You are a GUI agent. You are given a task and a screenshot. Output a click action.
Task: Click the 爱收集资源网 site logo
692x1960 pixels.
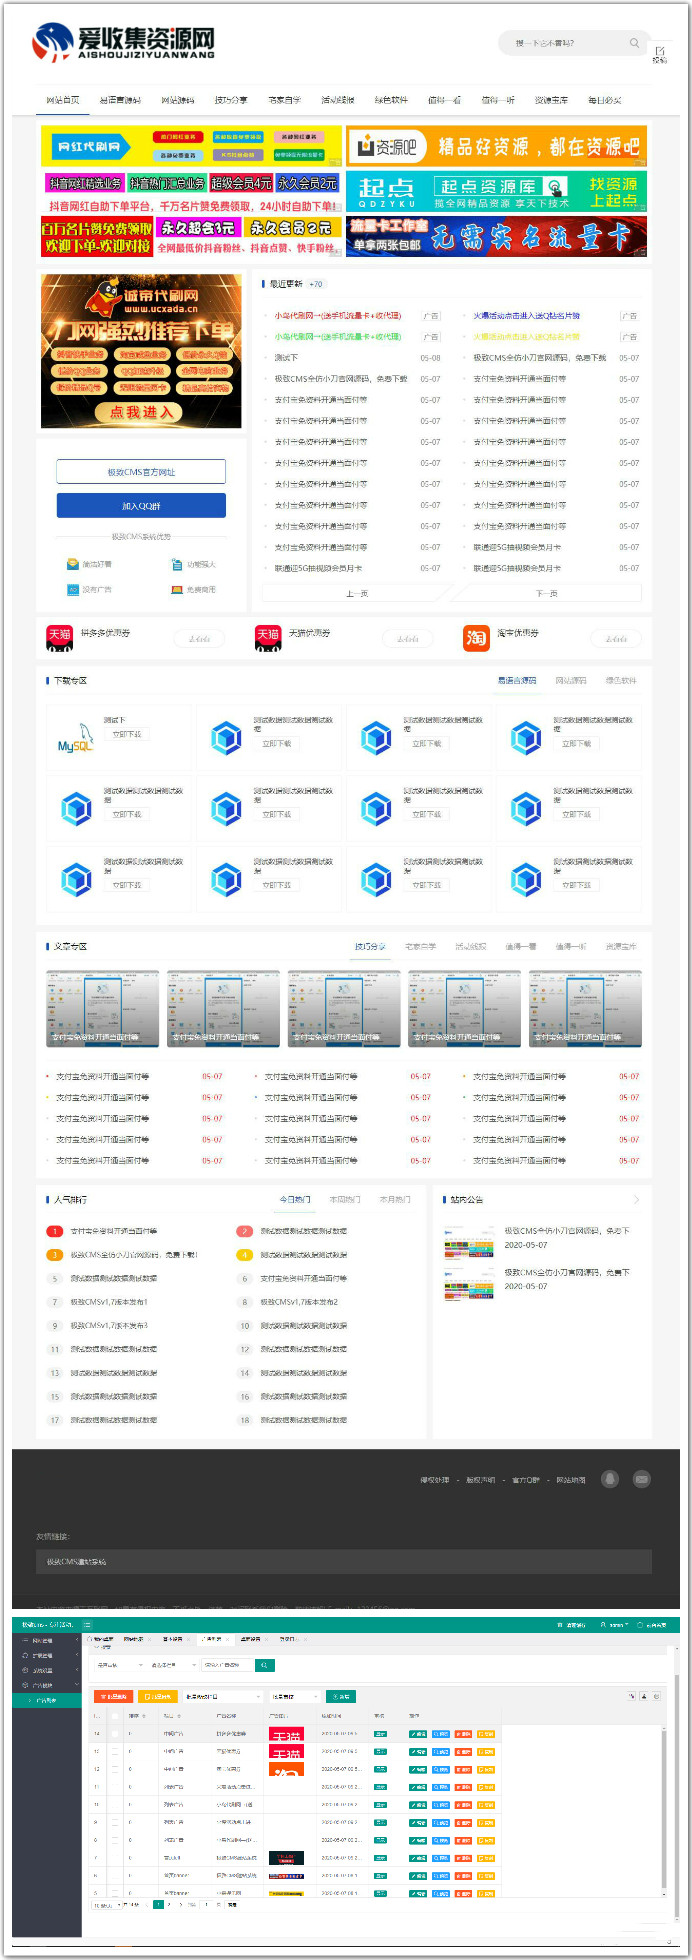(124, 42)
